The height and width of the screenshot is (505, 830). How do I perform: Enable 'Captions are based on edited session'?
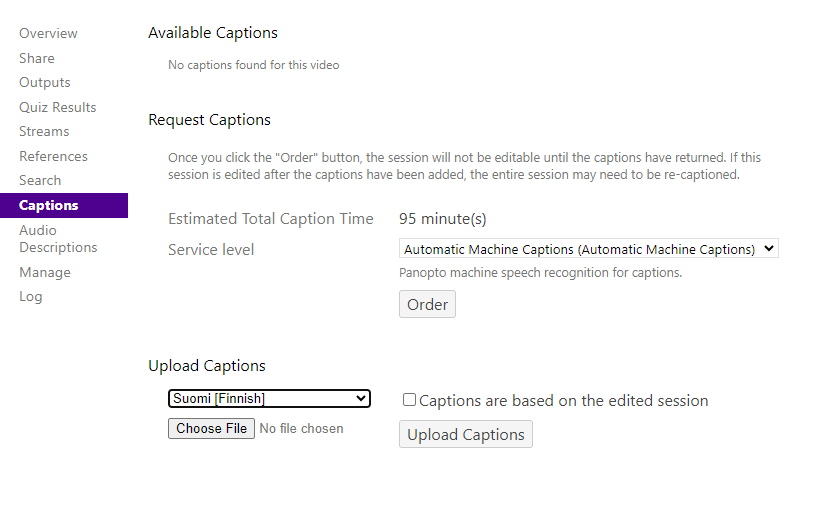(409, 400)
